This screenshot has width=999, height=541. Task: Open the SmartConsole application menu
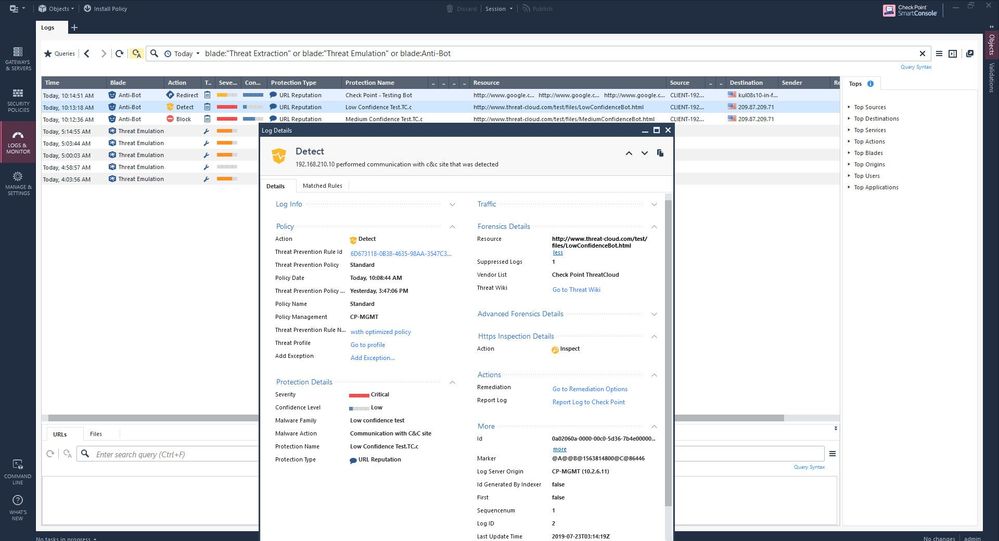point(16,9)
